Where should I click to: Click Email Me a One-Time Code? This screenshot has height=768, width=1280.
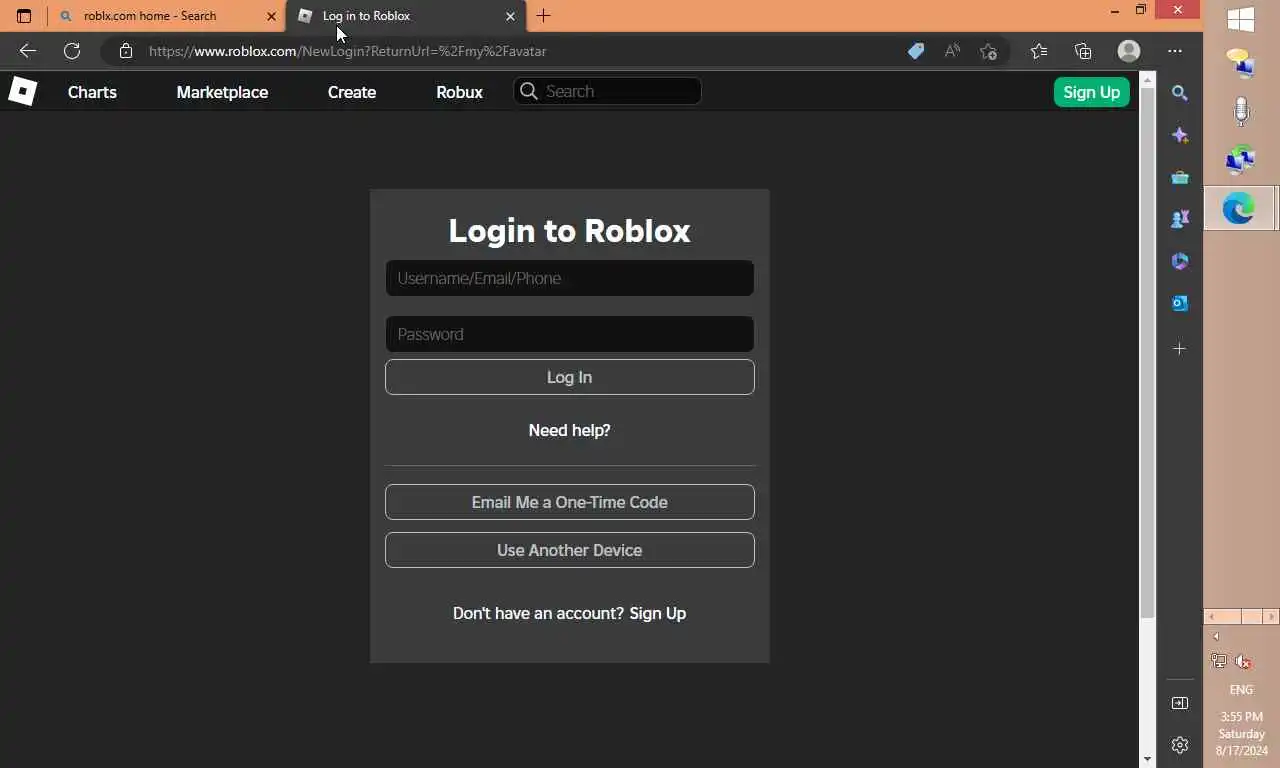pos(570,502)
